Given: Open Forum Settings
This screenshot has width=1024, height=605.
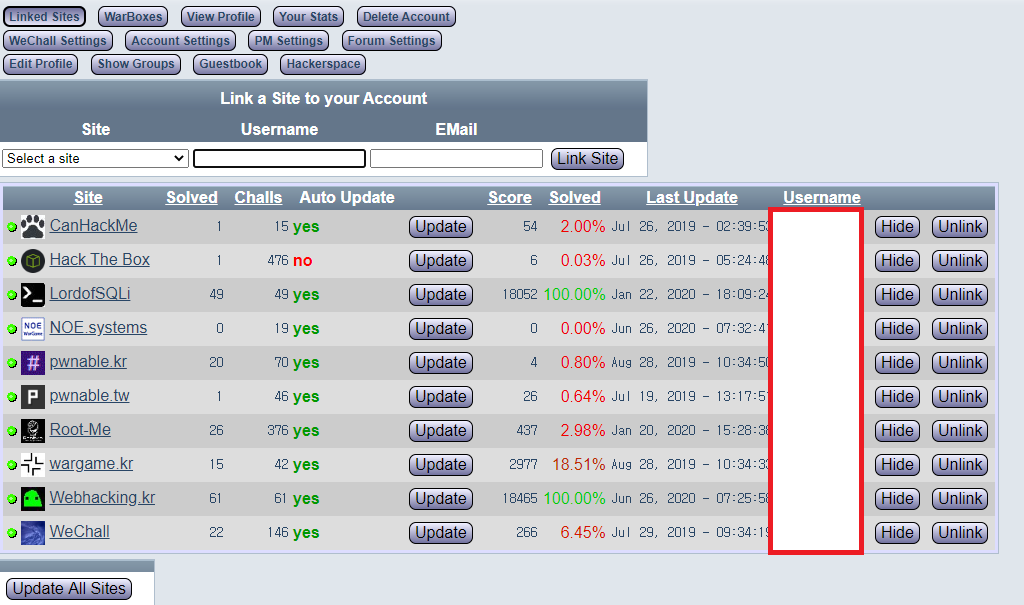Looking at the screenshot, I should [391, 41].
